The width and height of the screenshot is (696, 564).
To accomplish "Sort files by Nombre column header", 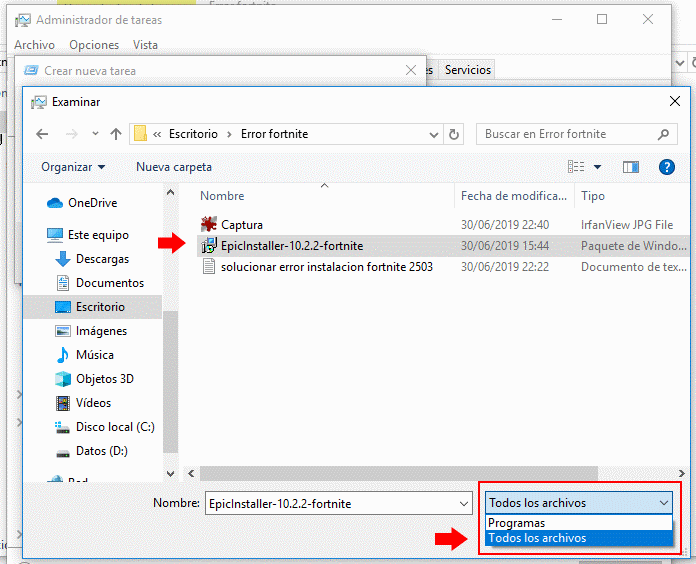I will point(222,196).
